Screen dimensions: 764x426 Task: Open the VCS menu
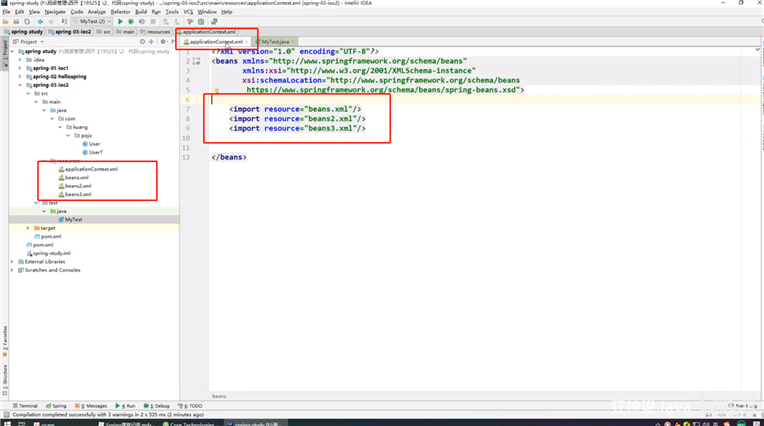pyautogui.click(x=188, y=12)
